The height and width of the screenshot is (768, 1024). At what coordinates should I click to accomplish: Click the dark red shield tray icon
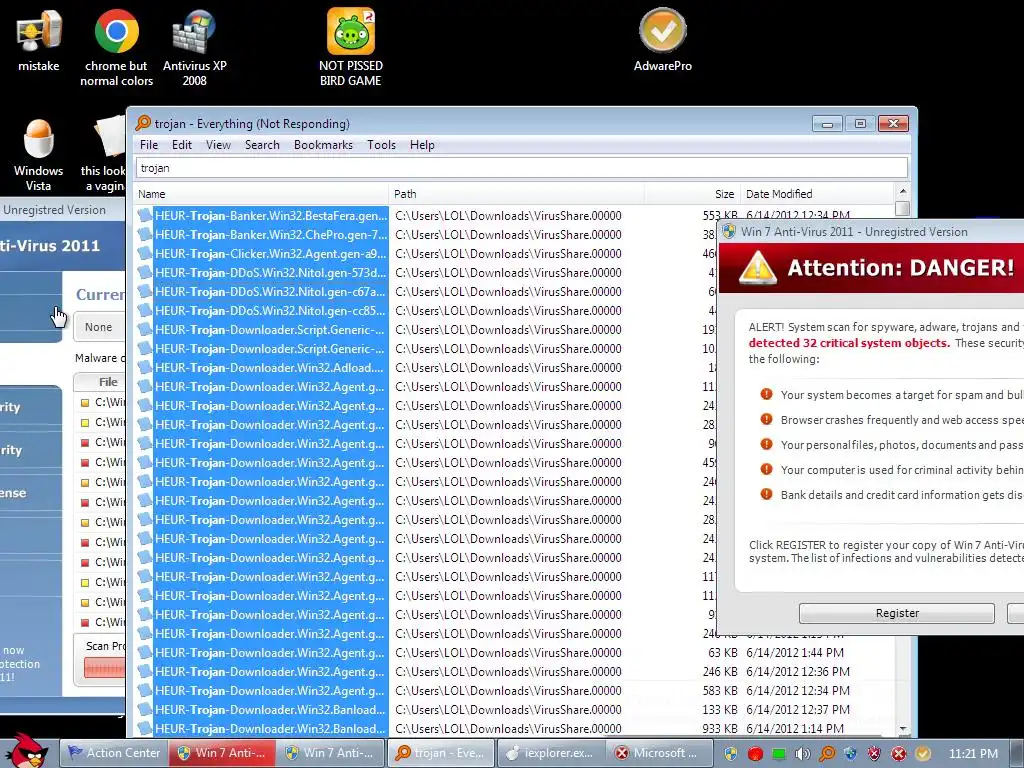(x=874, y=753)
